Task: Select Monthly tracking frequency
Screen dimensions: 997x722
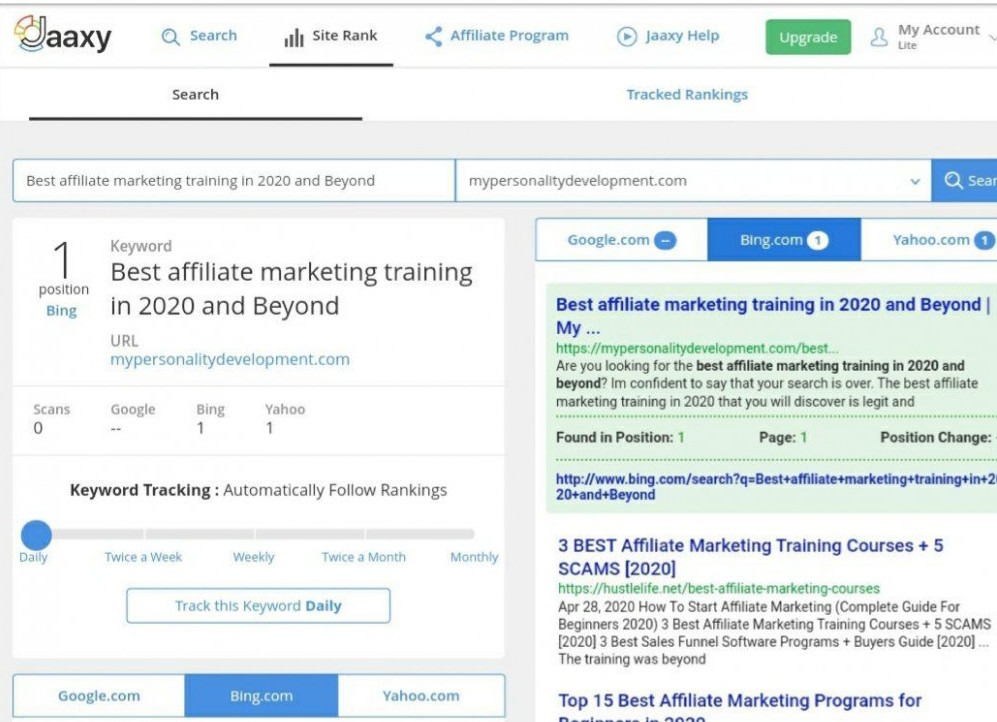Action: 474,557
